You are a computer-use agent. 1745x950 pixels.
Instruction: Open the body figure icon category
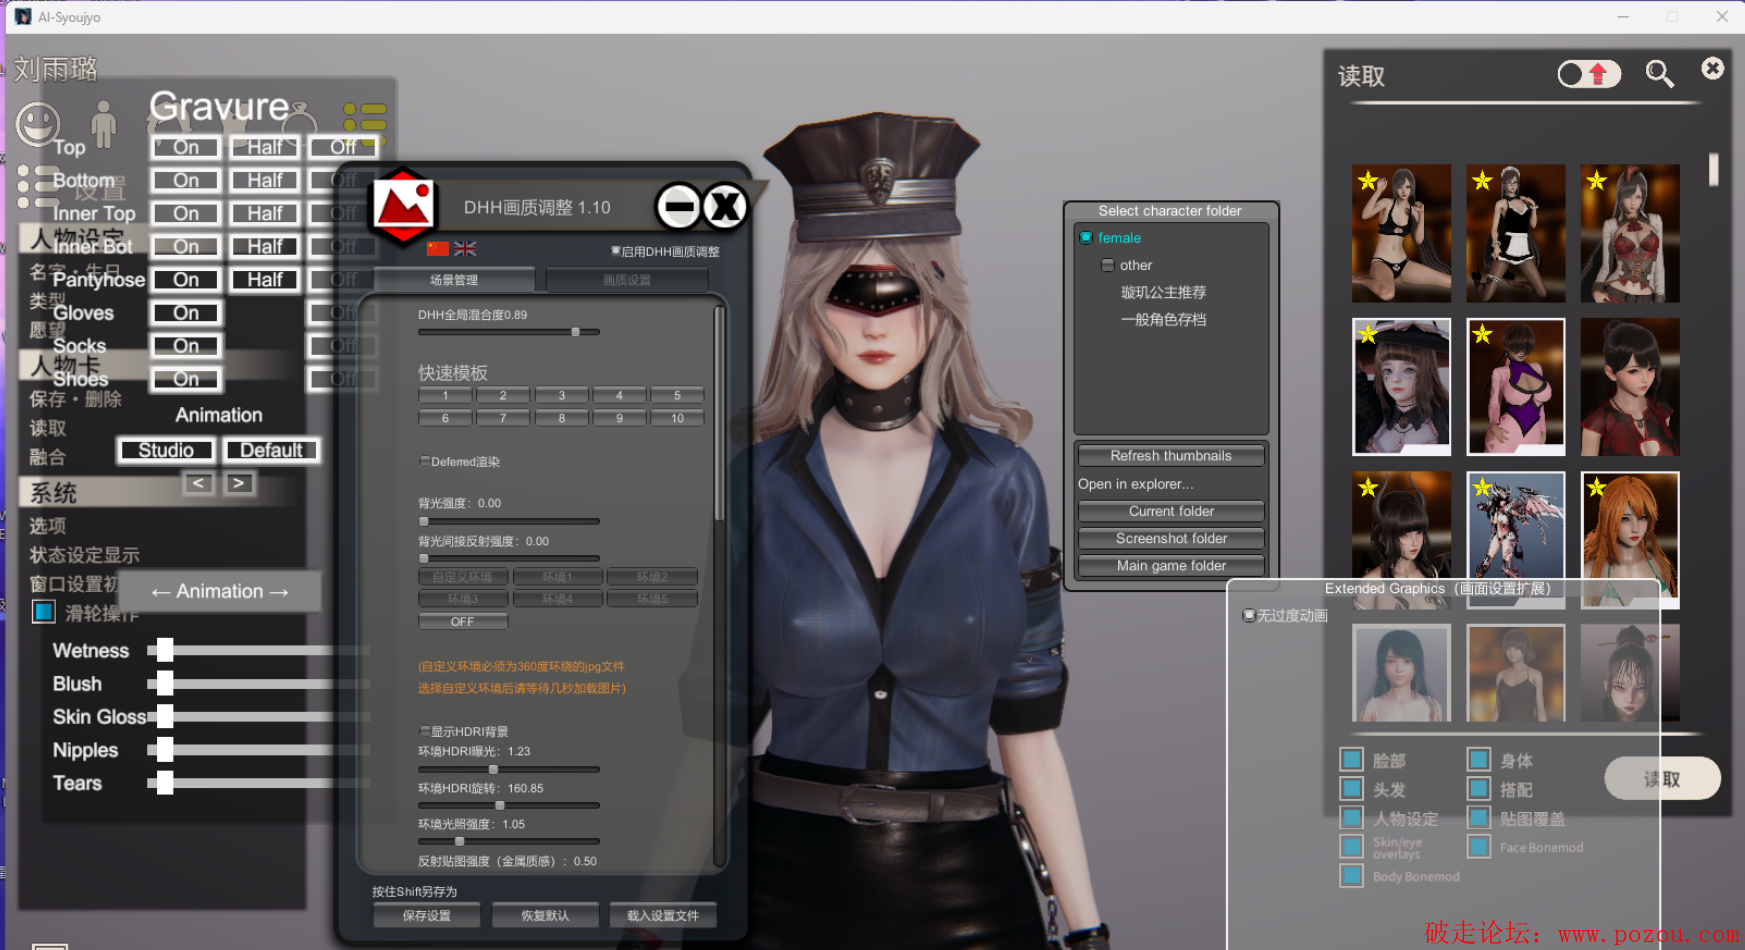[x=103, y=124]
